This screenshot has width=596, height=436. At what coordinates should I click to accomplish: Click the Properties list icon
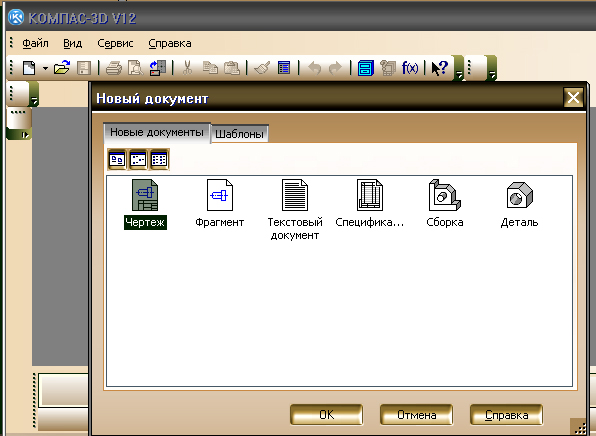click(284, 68)
